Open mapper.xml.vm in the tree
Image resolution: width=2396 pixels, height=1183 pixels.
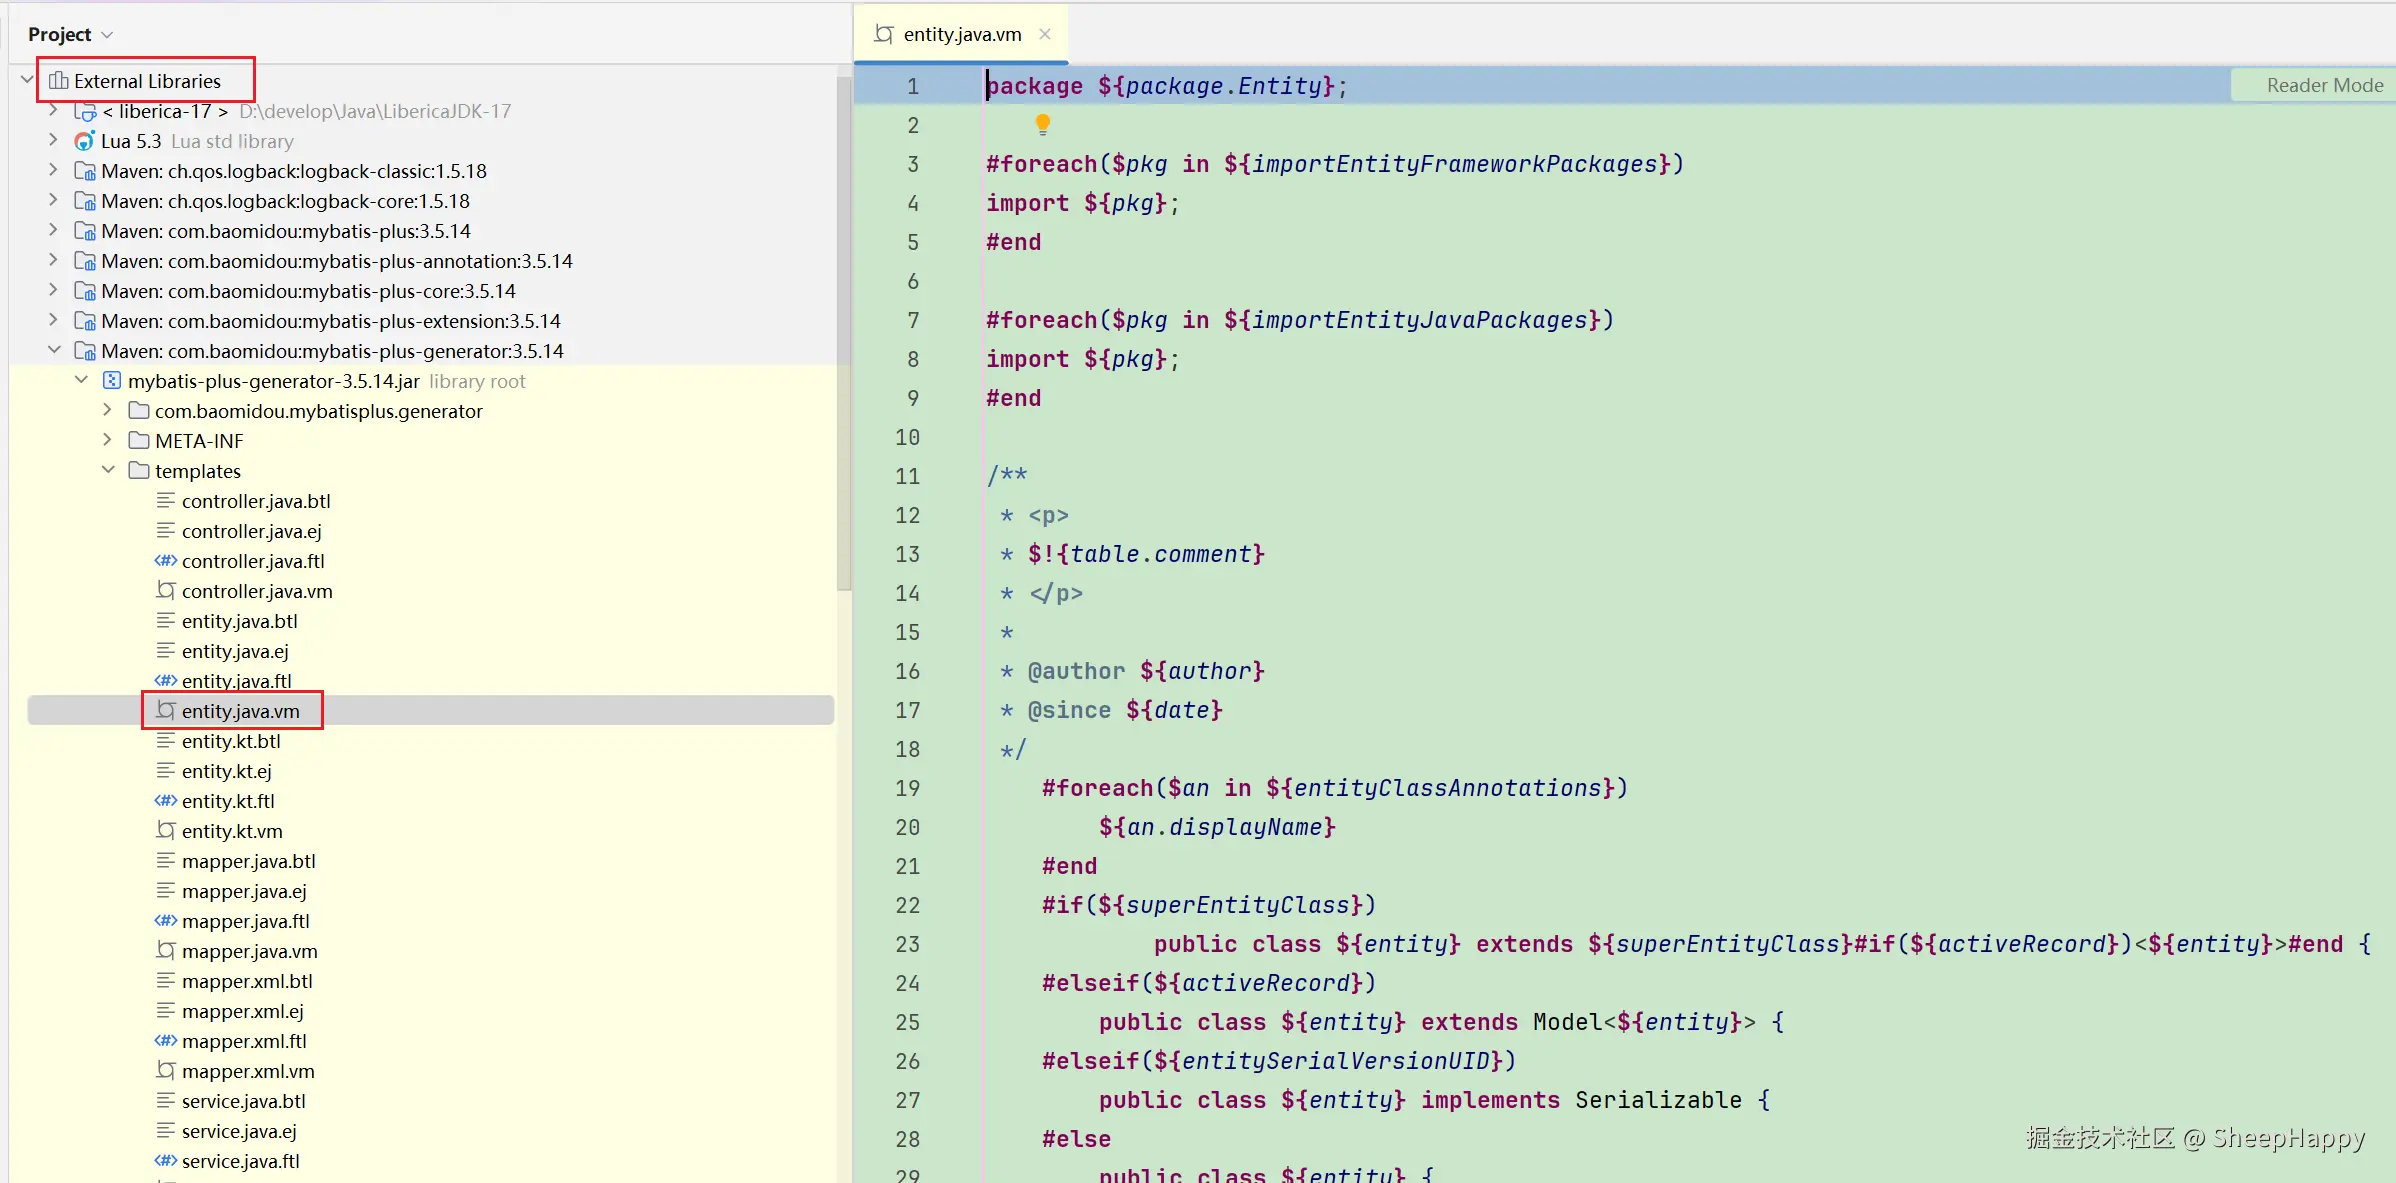pos(247,1071)
